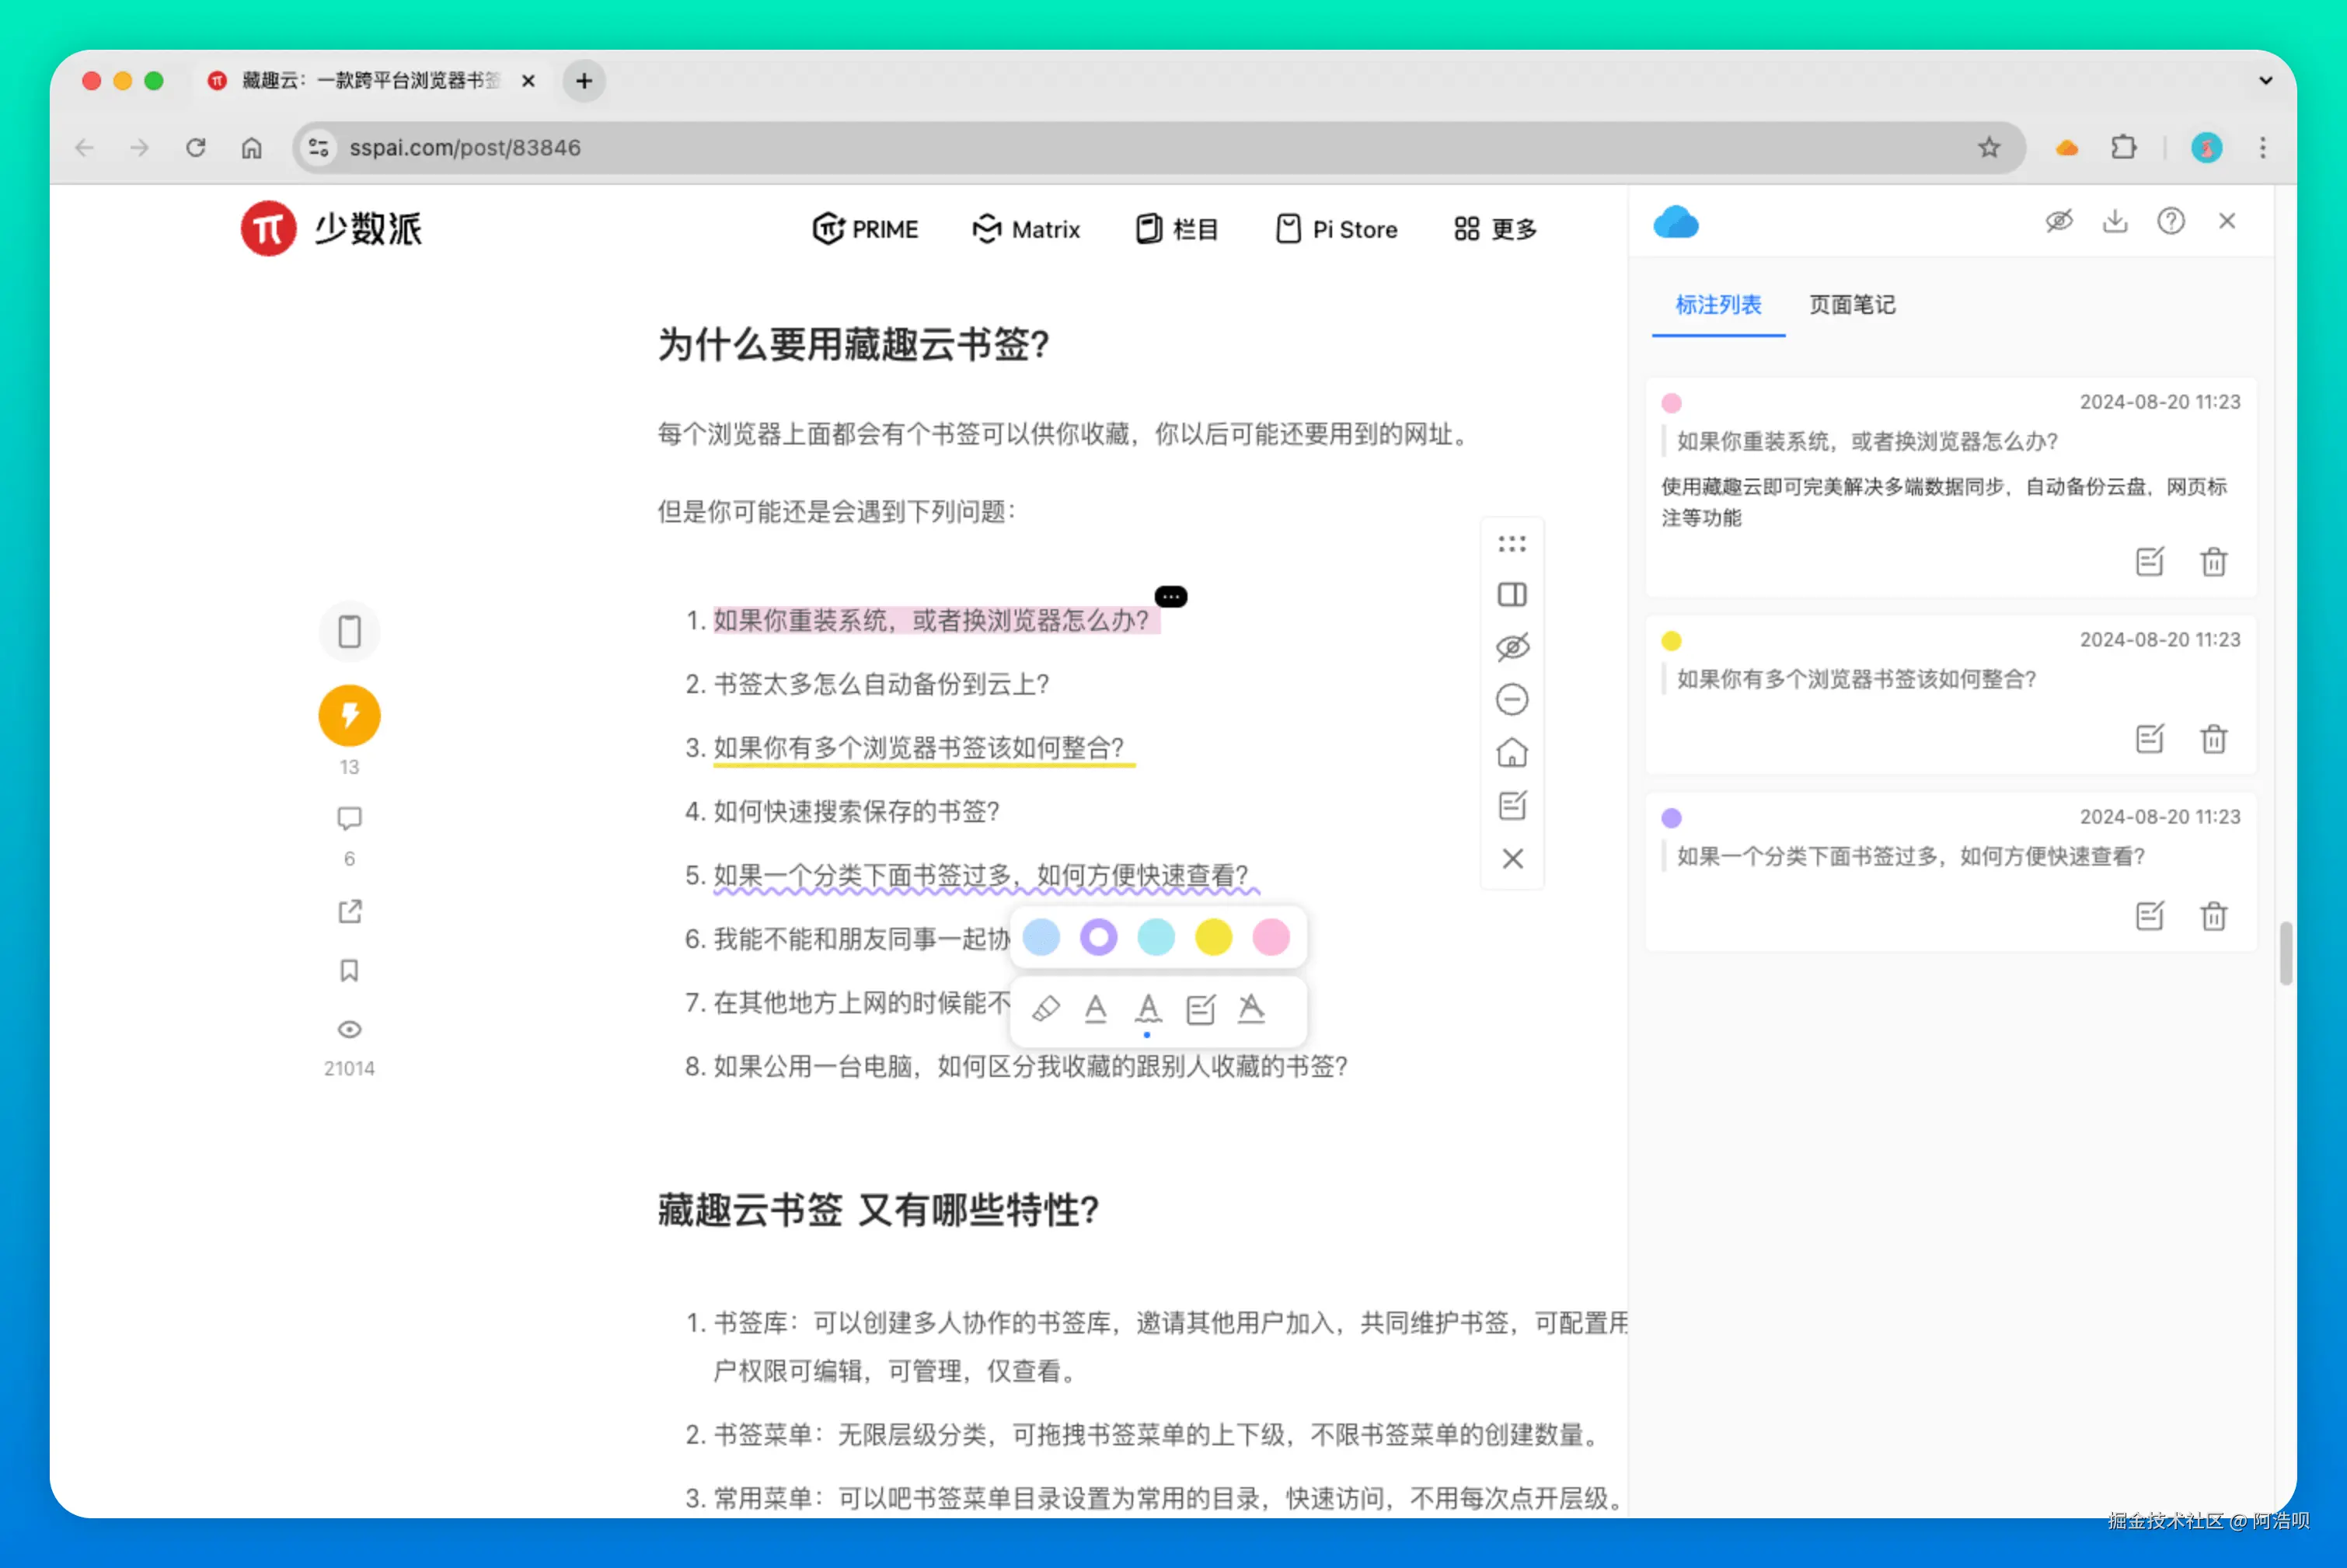Click the eraser icon in annotation toolbar
Screen dimensions: 2347x1568
1045,1009
